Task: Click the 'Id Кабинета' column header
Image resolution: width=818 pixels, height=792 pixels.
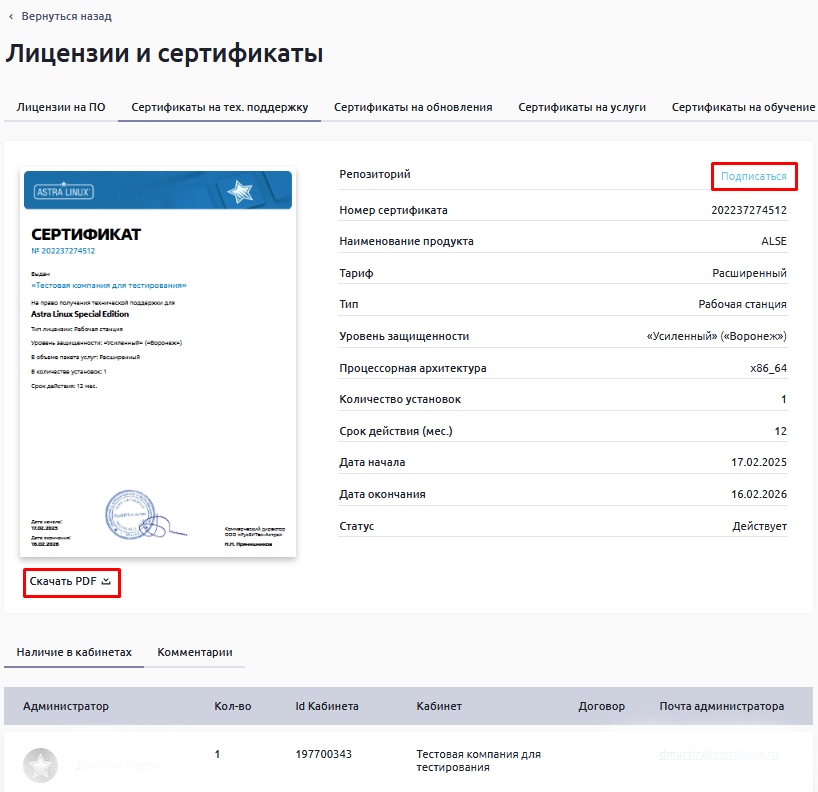Action: (x=327, y=706)
